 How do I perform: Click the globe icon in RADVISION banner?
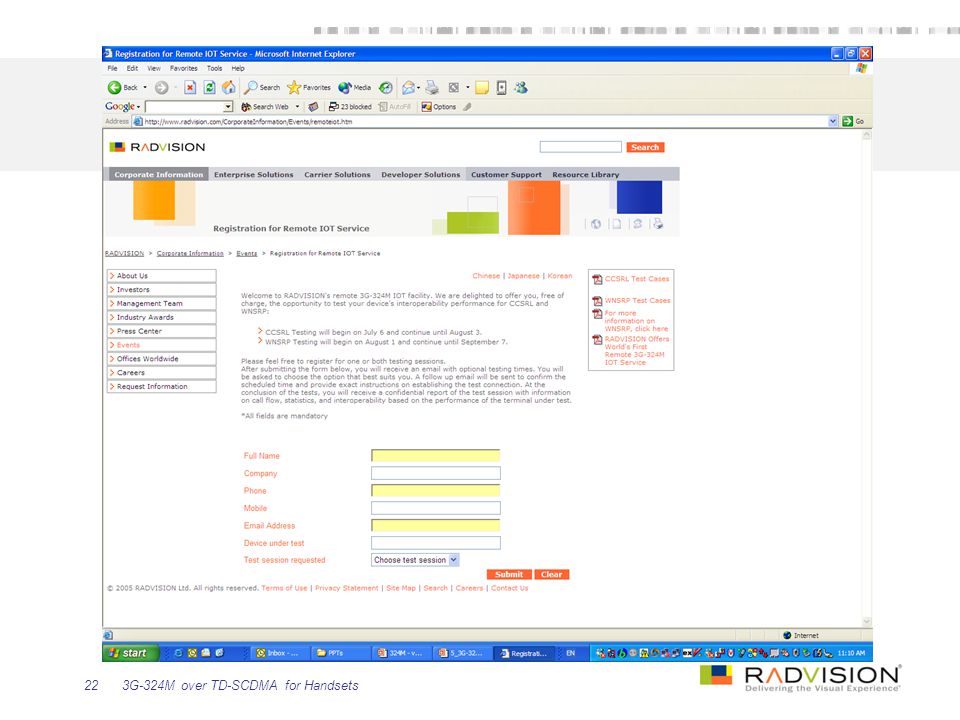tap(596, 224)
